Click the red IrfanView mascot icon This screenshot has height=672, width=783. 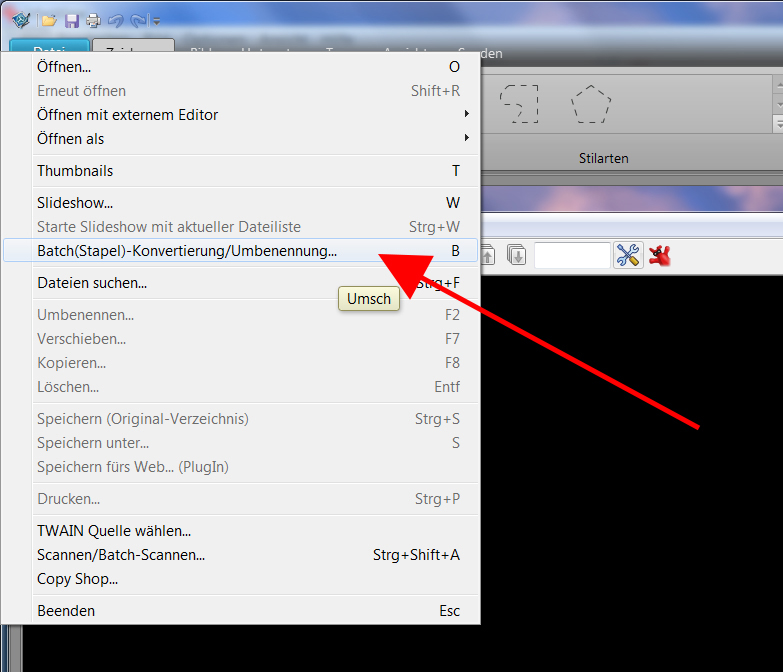point(660,256)
